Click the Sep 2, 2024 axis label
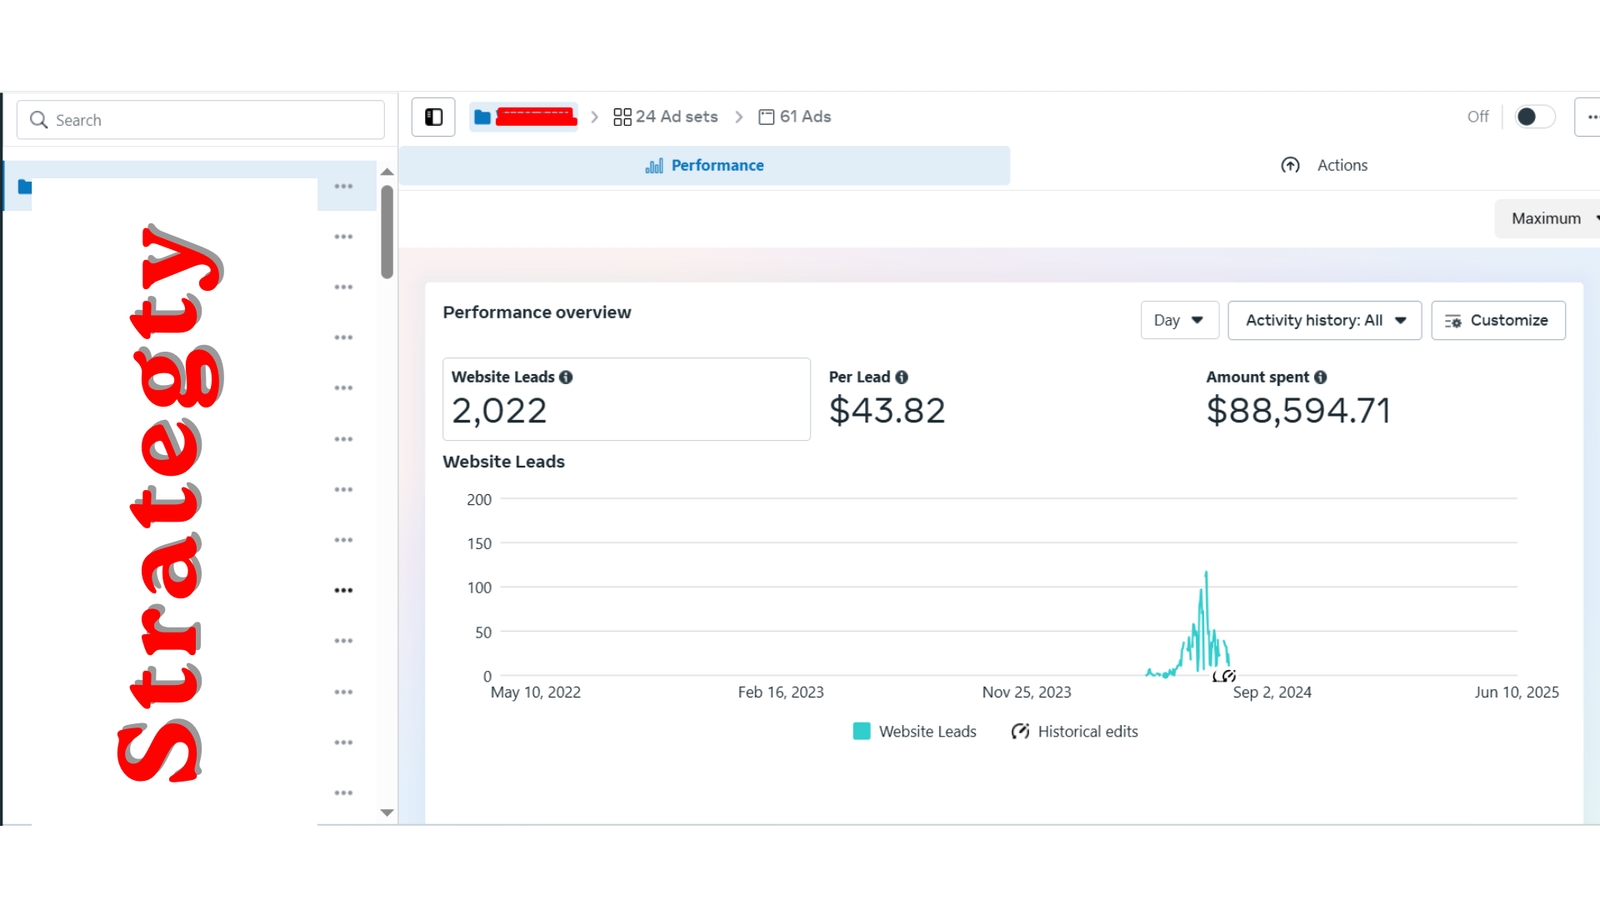This screenshot has width=1600, height=900. point(1272,692)
